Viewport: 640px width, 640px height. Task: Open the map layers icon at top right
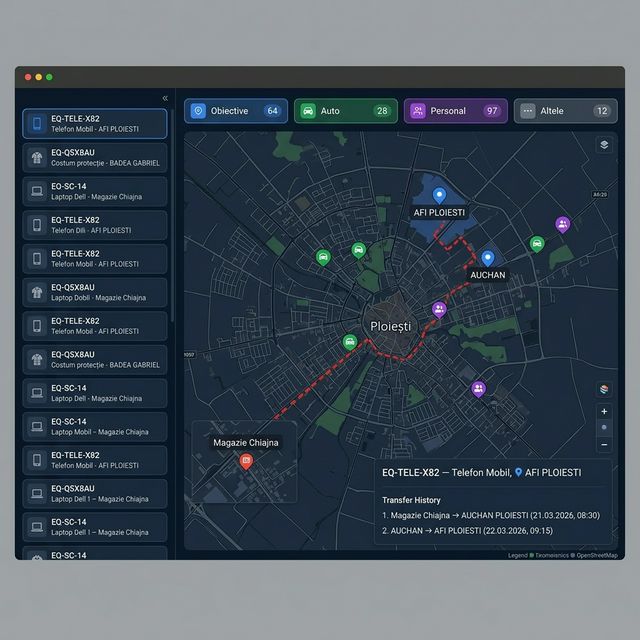pos(603,145)
